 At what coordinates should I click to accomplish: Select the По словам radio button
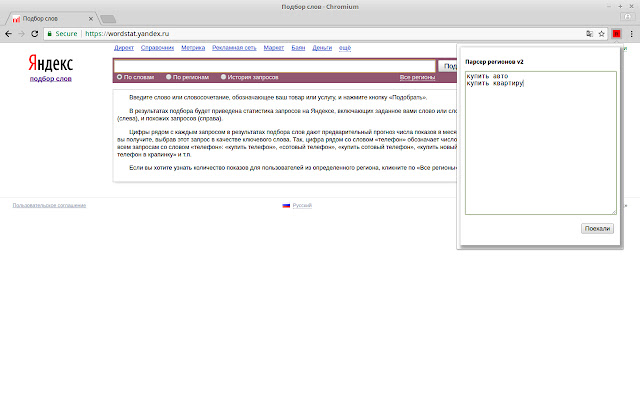[120, 77]
